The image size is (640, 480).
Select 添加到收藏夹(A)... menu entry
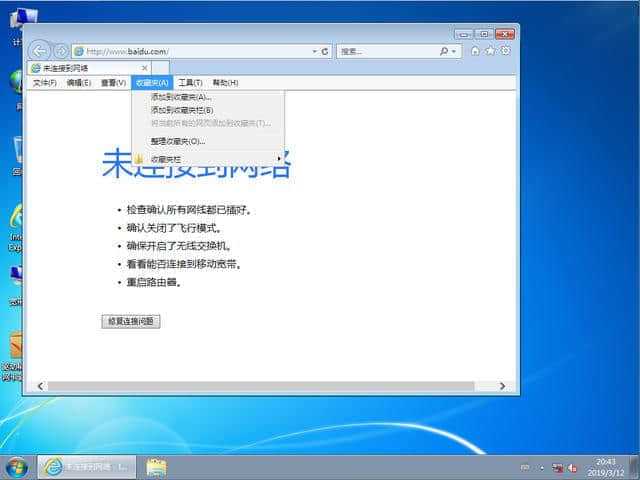pos(182,97)
